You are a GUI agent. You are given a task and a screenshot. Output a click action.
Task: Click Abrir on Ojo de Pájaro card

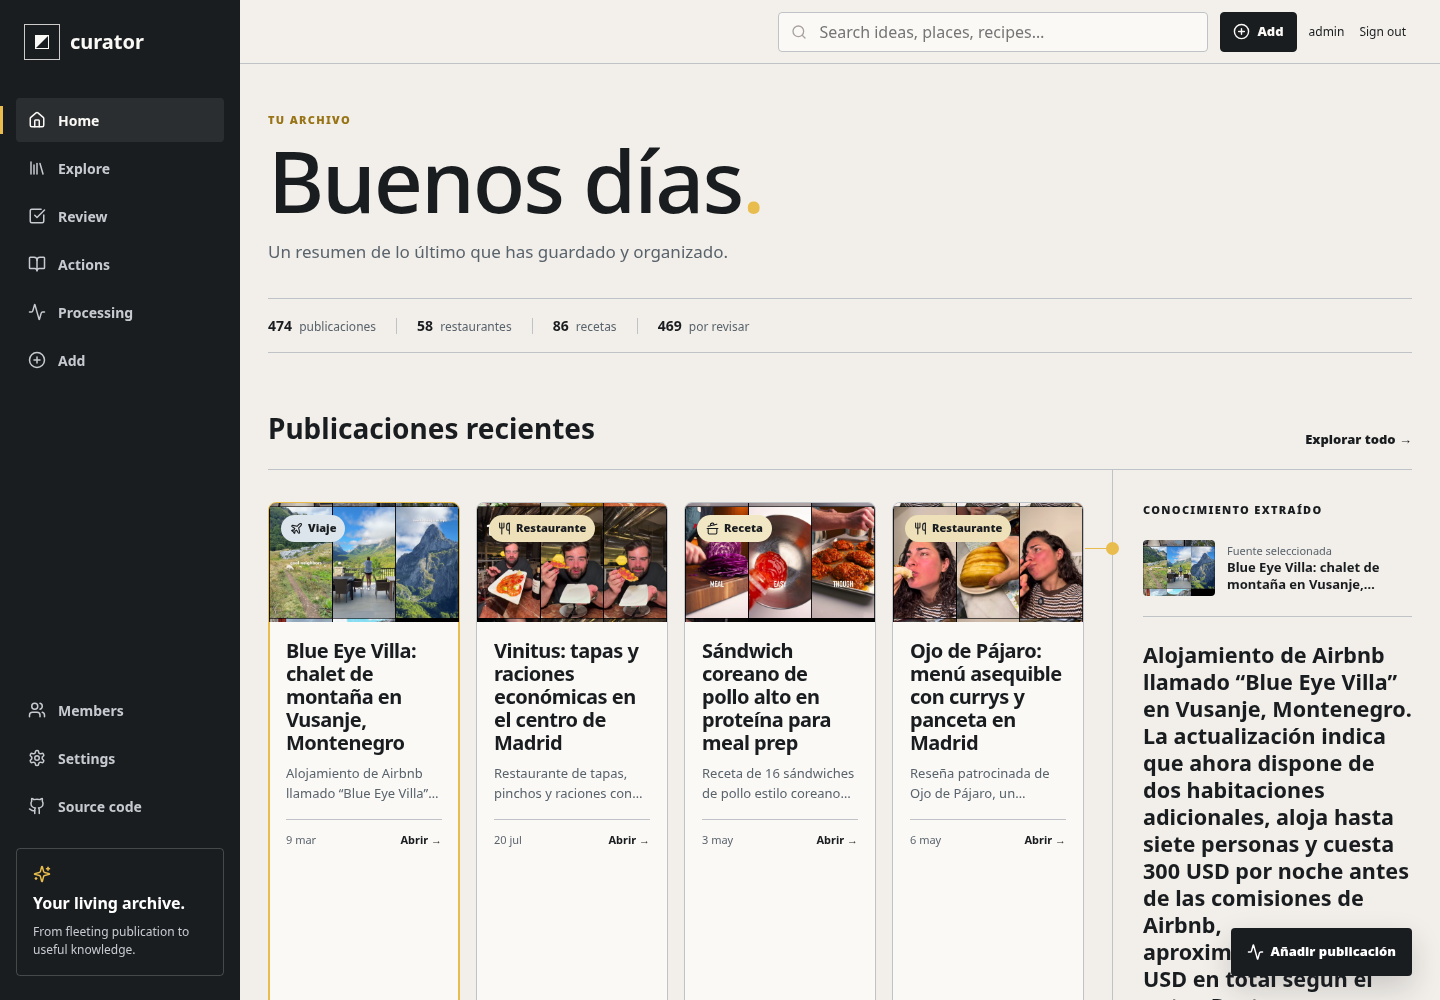[1045, 840]
